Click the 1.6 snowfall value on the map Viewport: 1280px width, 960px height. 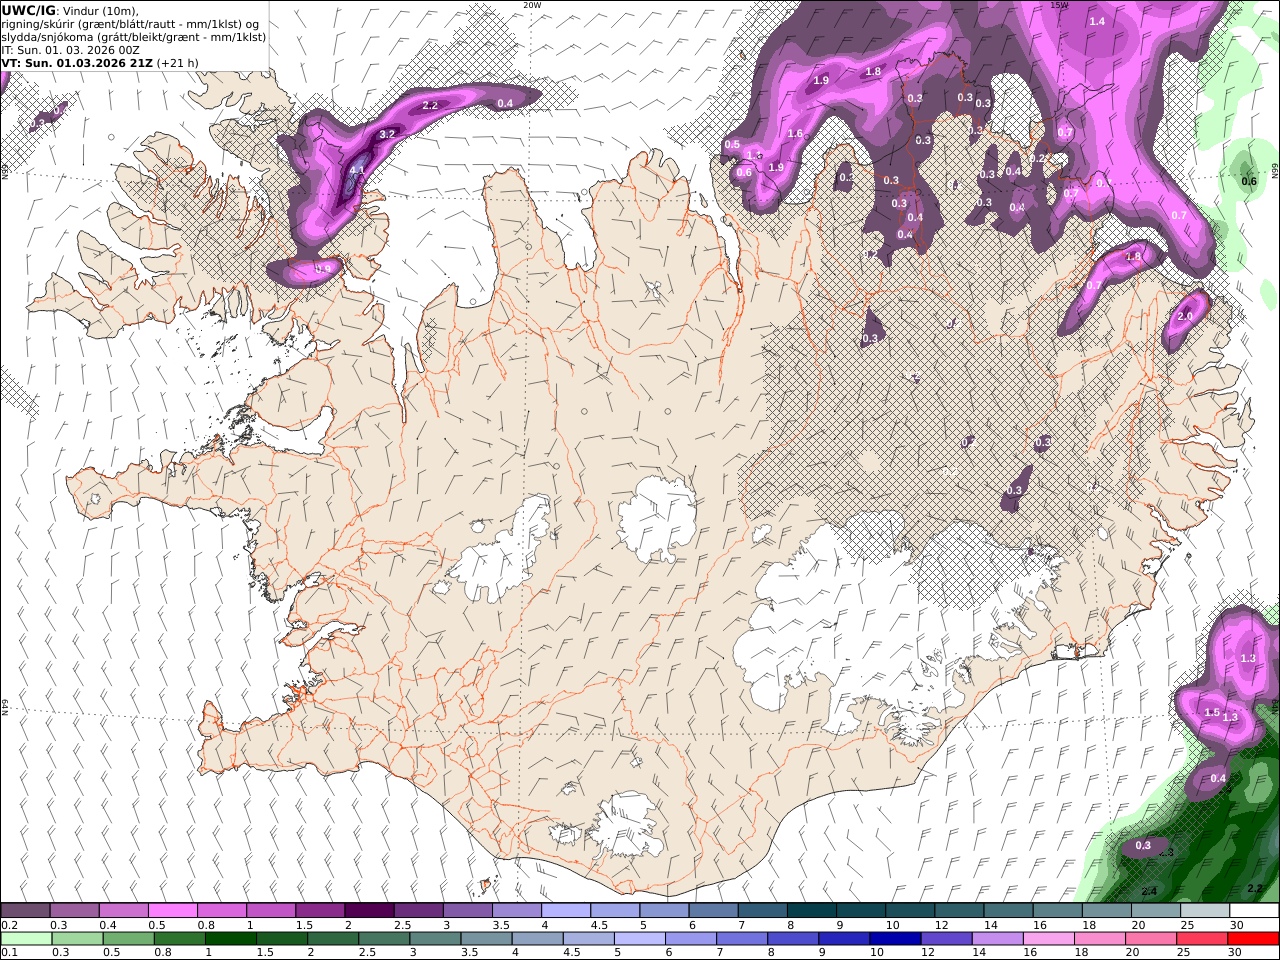coord(795,133)
